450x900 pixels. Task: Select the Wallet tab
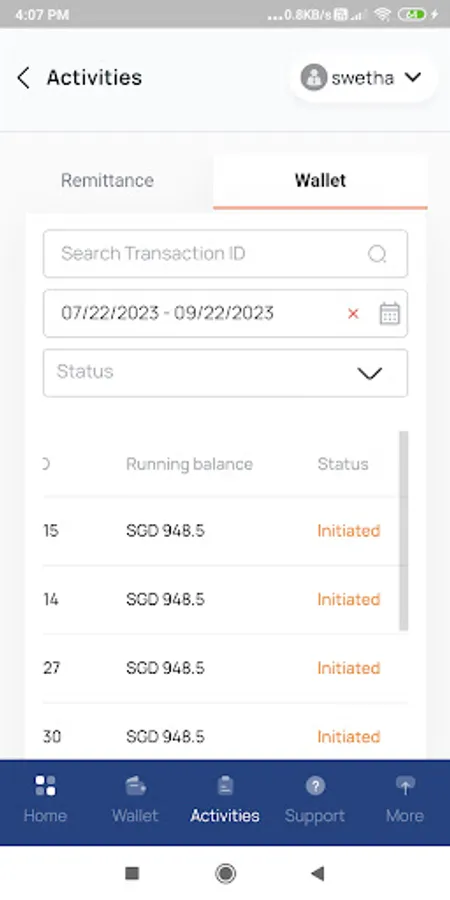320,180
